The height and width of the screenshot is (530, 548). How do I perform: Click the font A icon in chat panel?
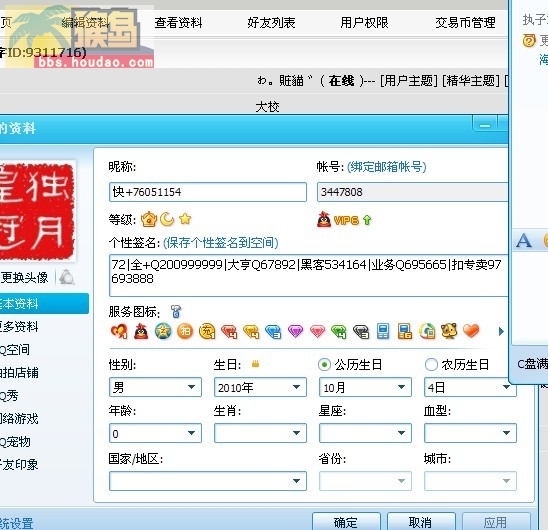524,241
